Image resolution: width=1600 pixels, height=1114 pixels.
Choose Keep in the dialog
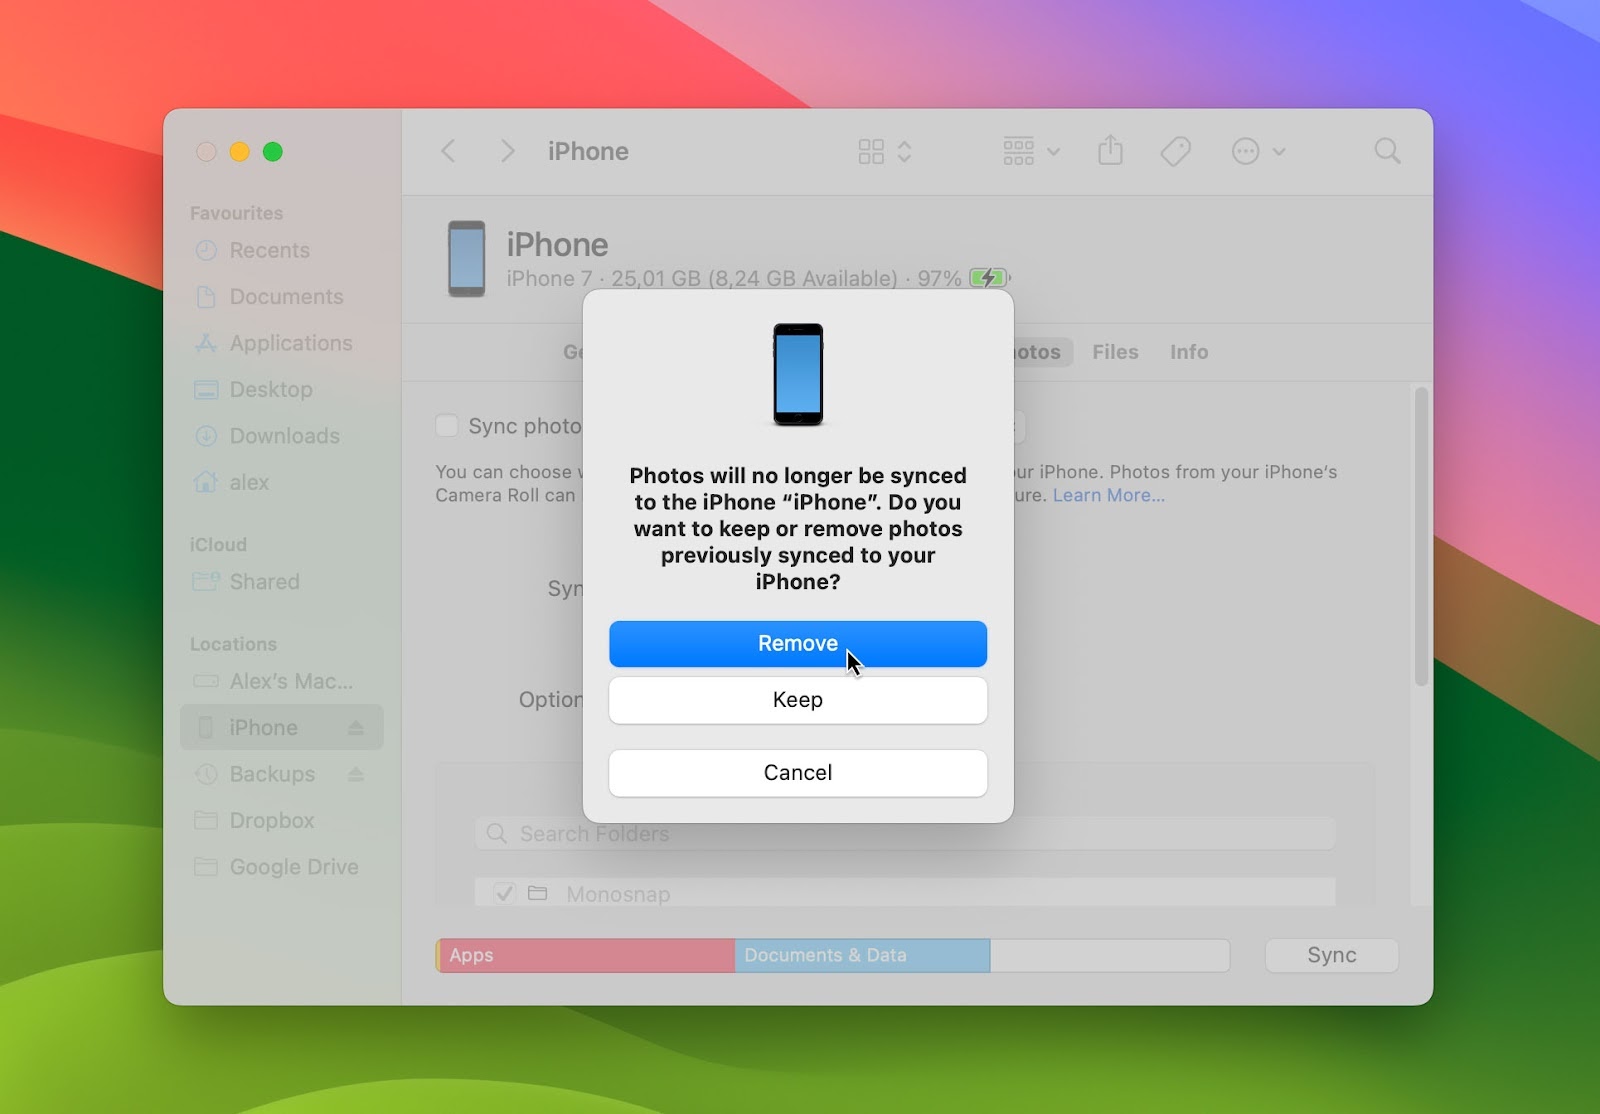pyautogui.click(x=798, y=700)
